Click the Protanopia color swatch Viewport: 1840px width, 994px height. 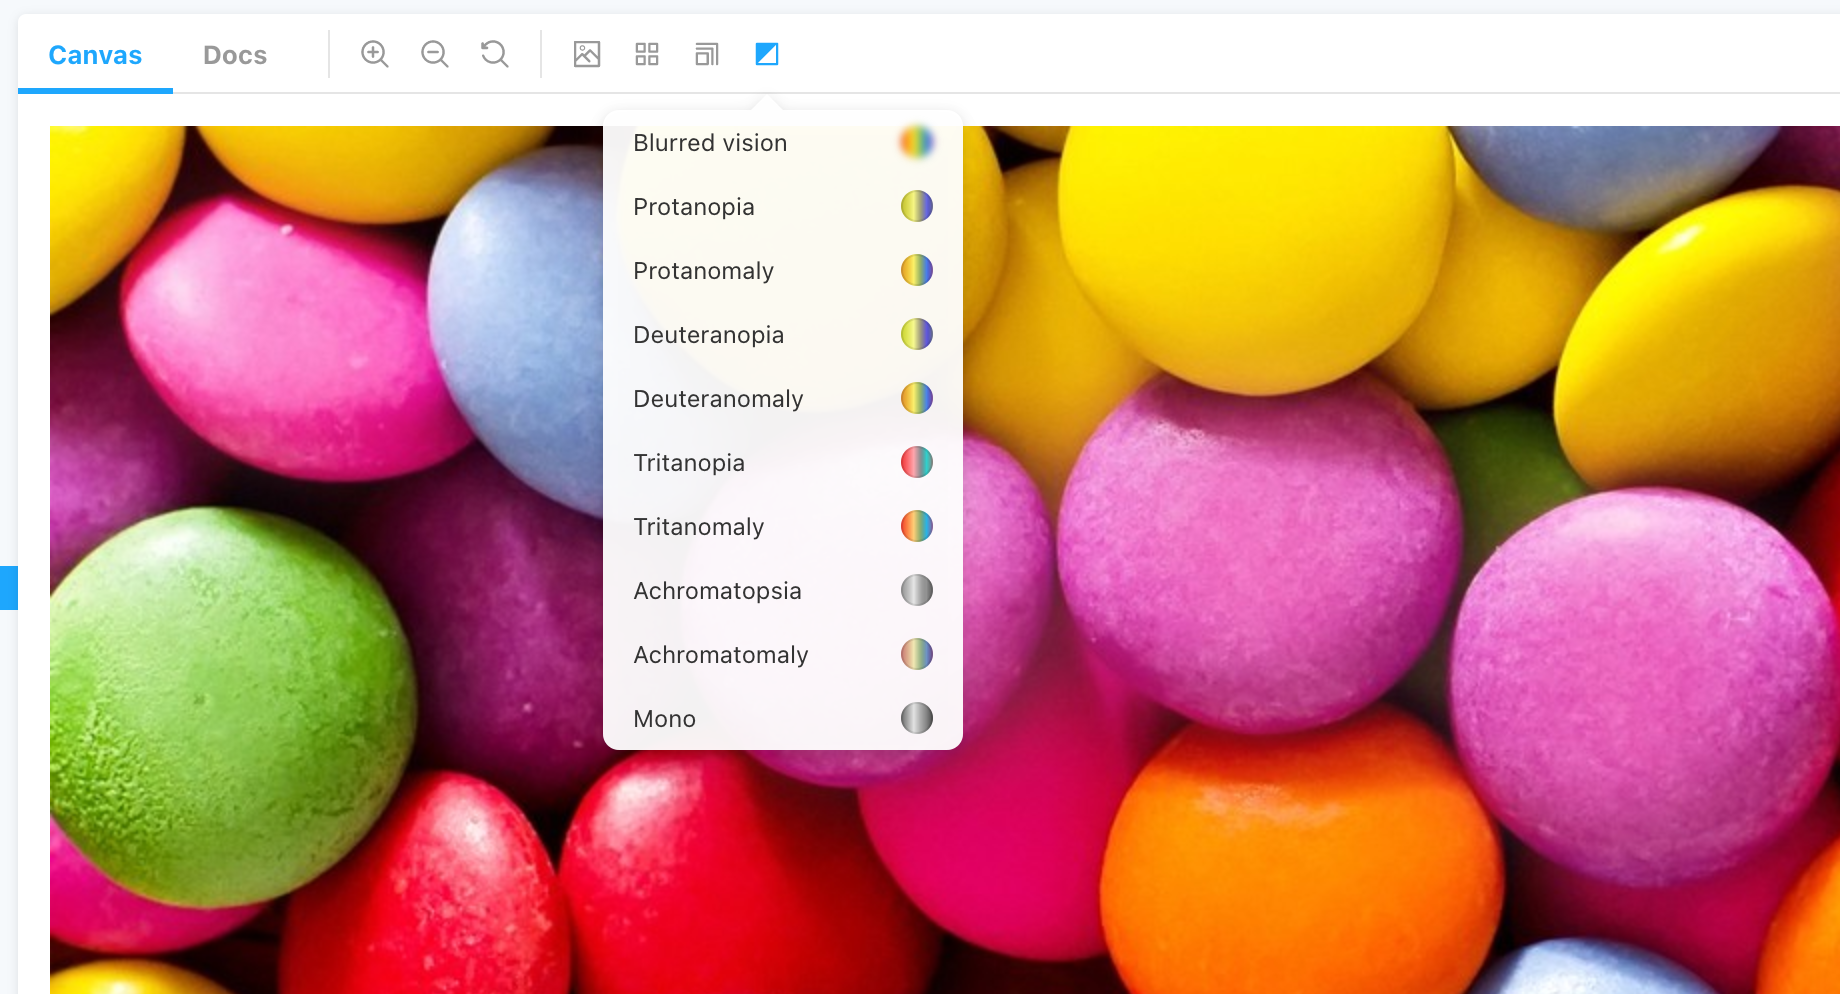(x=917, y=206)
